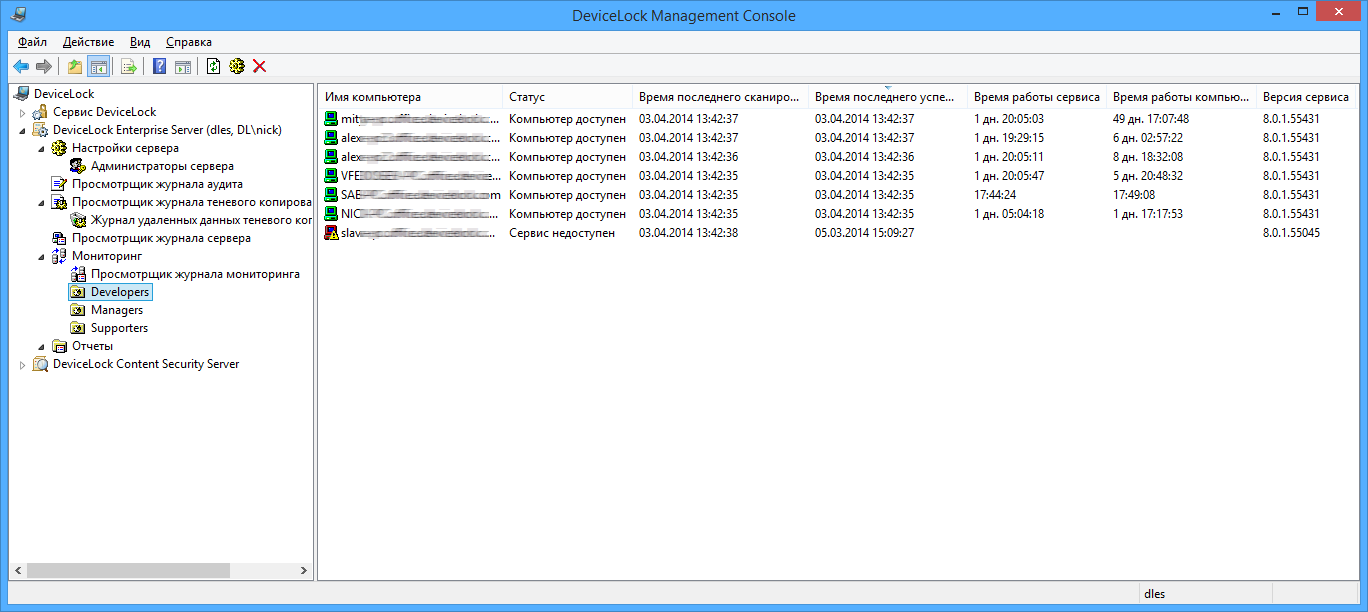Click the Export List toolbar icon
The height and width of the screenshot is (612, 1368).
(129, 66)
